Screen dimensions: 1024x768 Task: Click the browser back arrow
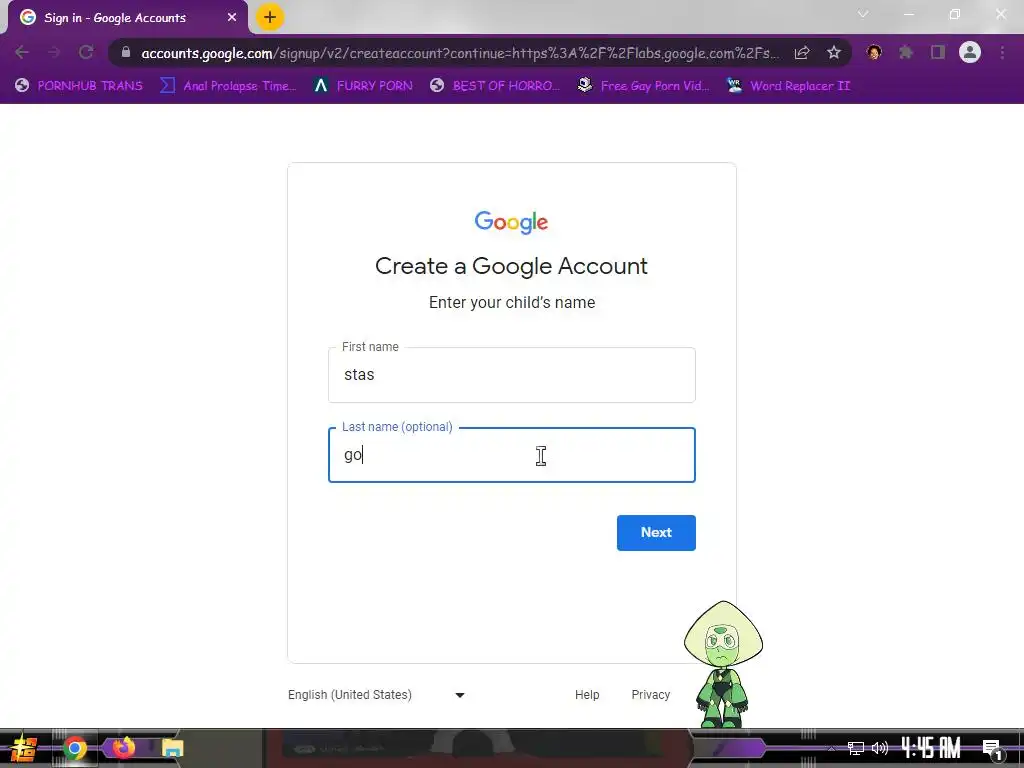[22, 52]
